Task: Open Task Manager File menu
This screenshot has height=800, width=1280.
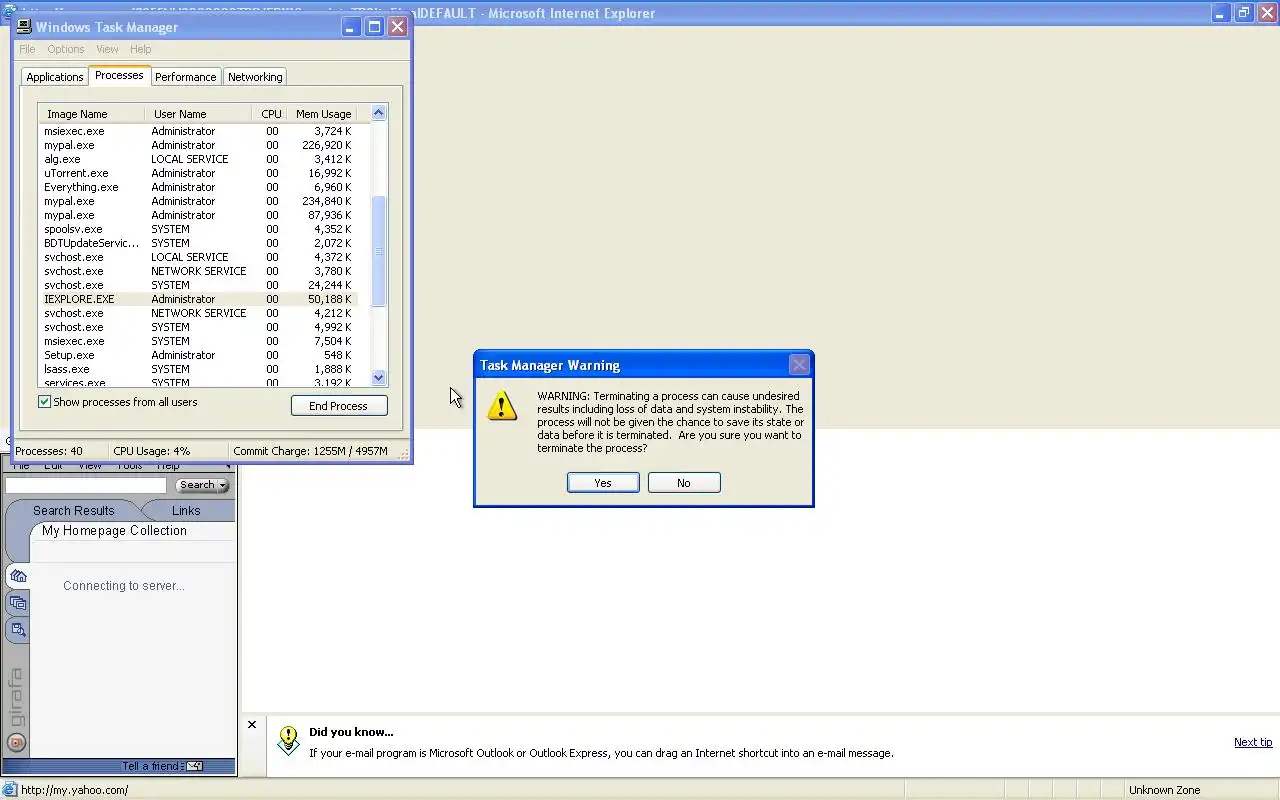Action: click(x=27, y=49)
